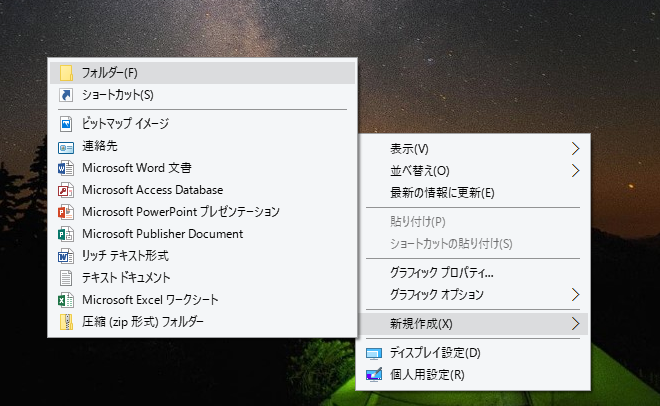The height and width of the screenshot is (406, 660).
Task: Click the Excel worksheet icon
Action: click(66, 300)
